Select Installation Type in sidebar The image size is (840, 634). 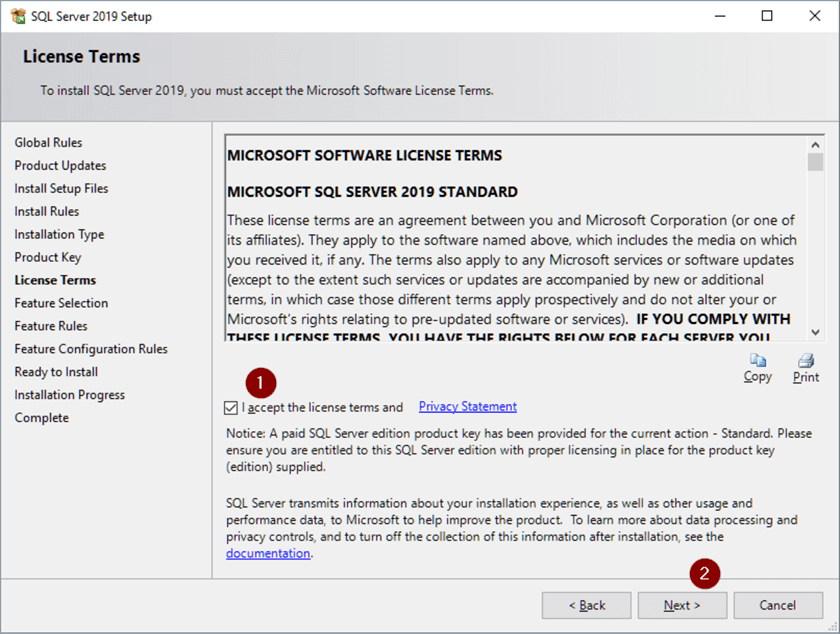point(59,235)
